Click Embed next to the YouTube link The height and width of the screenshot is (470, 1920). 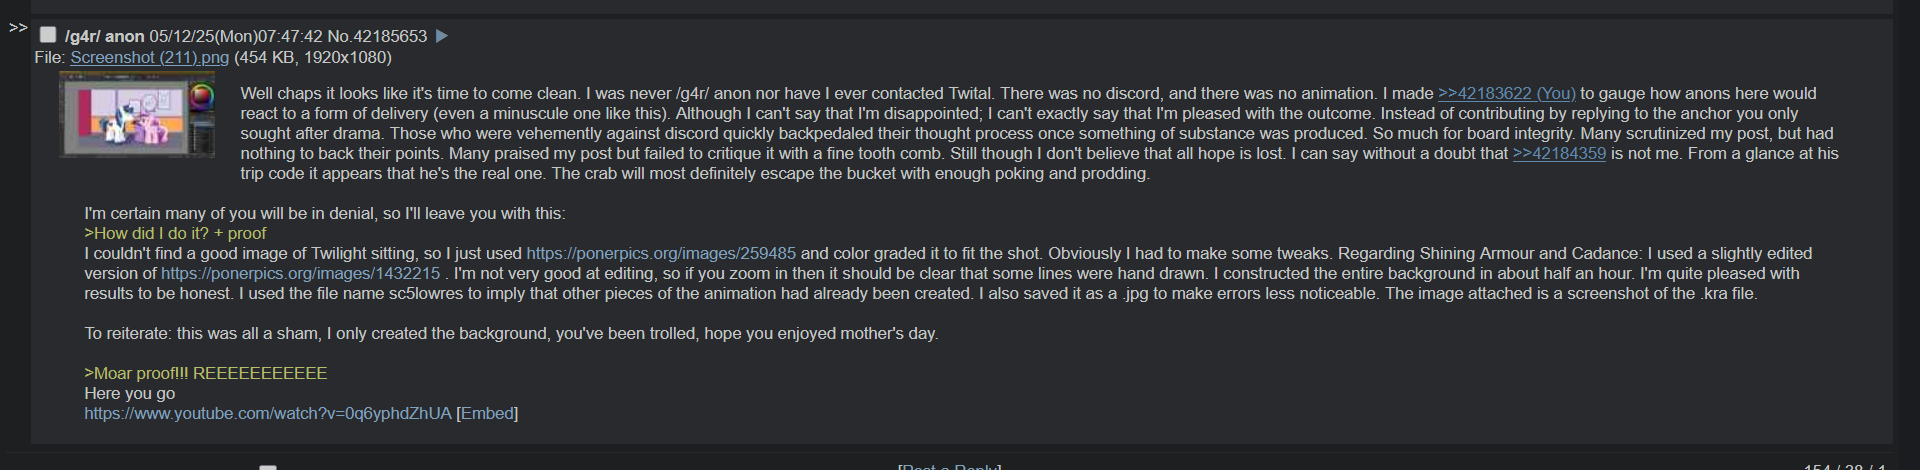(x=487, y=414)
